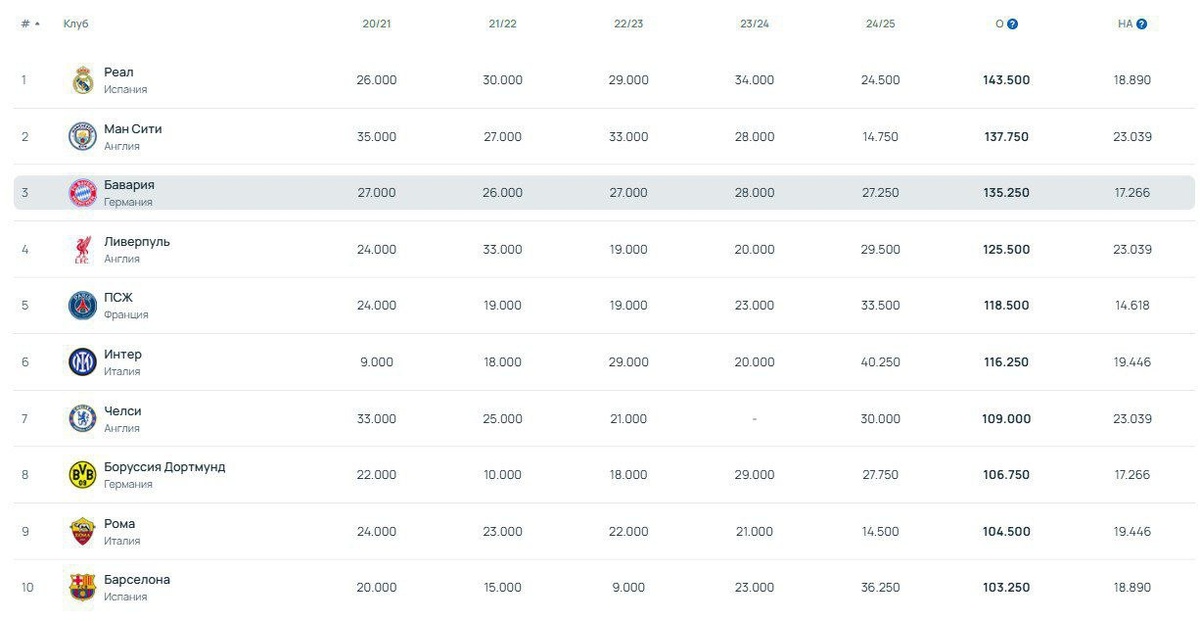Click the Liverpool club crest
1200x621 pixels.
82,250
